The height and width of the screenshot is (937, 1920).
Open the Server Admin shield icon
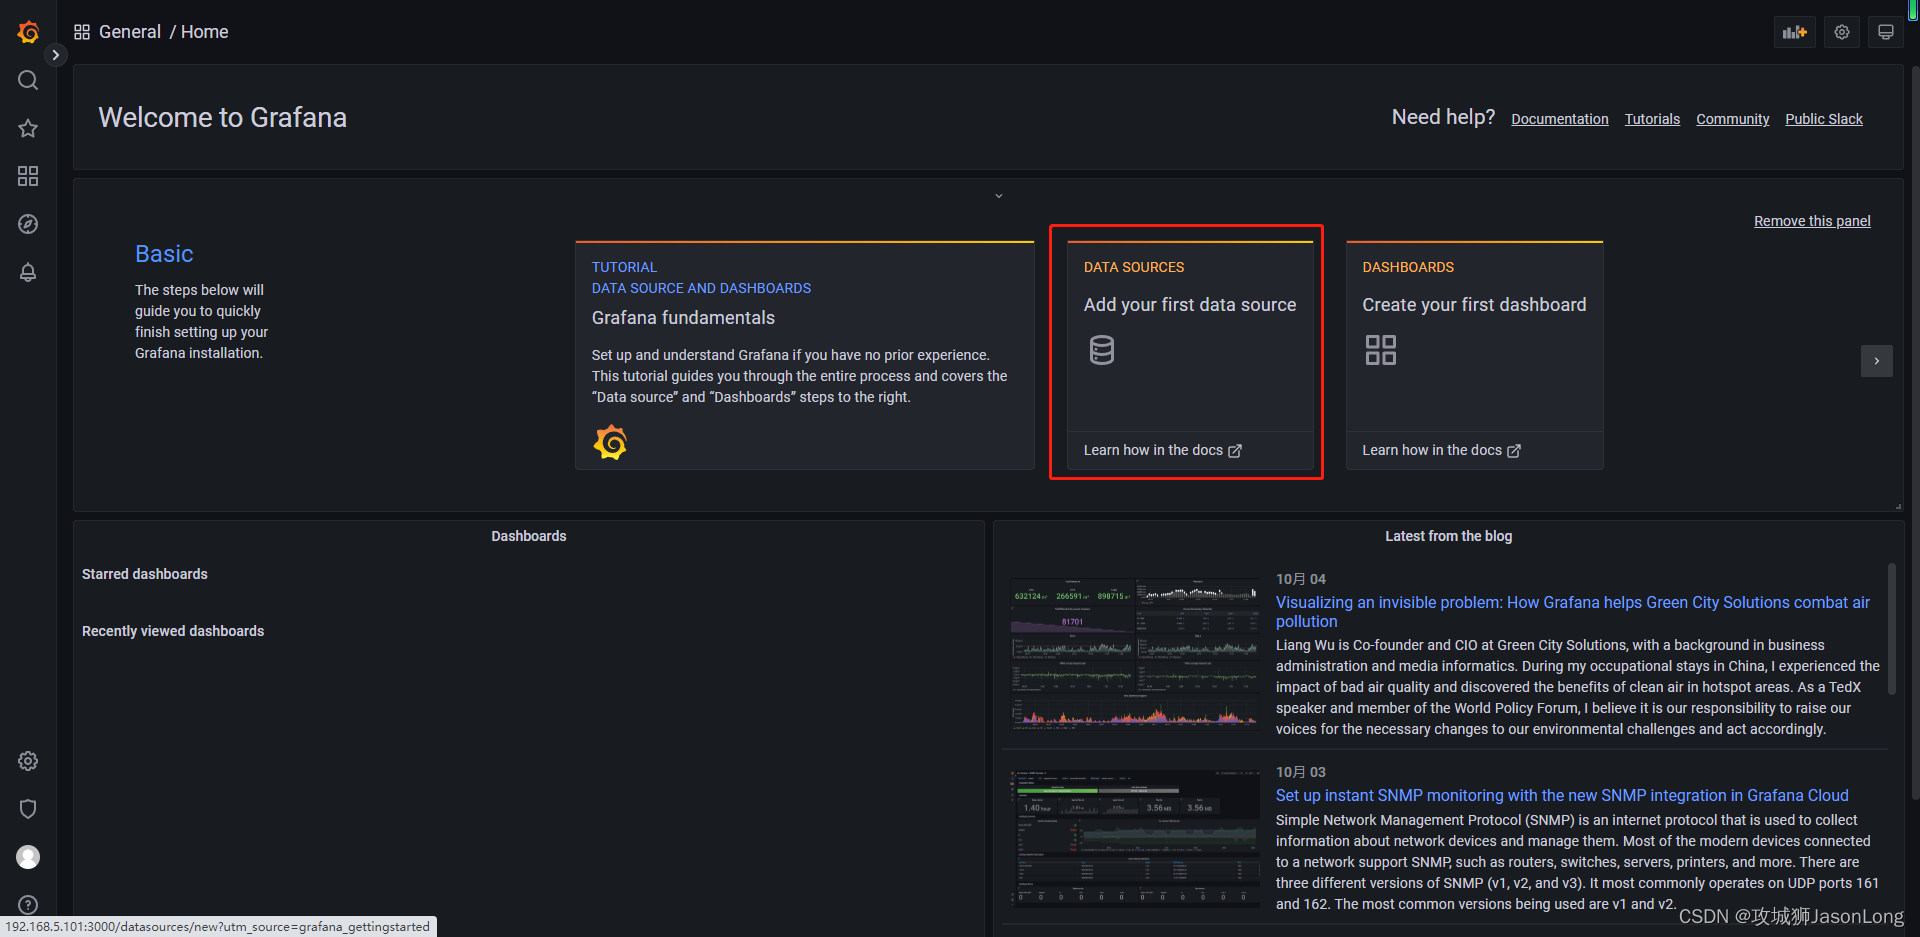pyautogui.click(x=28, y=809)
